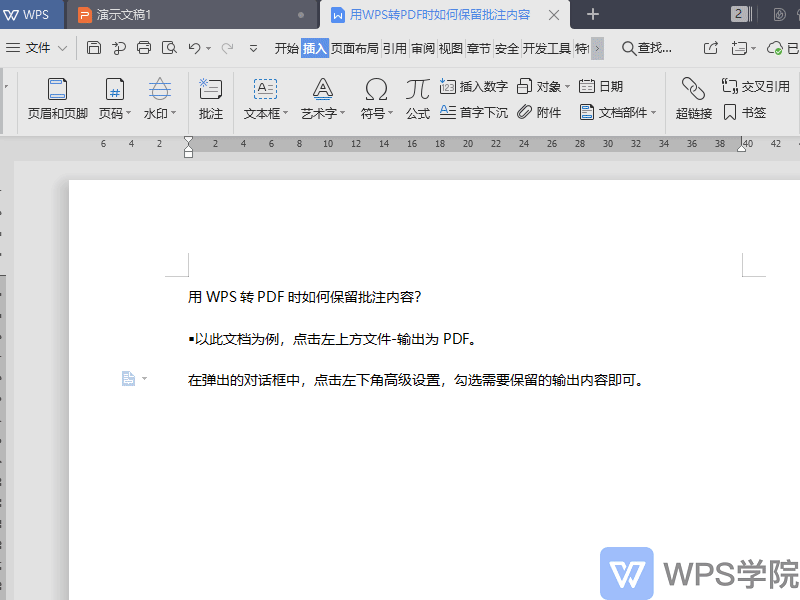Open the 文件 menu
This screenshot has width=800, height=600.
click(x=37, y=48)
